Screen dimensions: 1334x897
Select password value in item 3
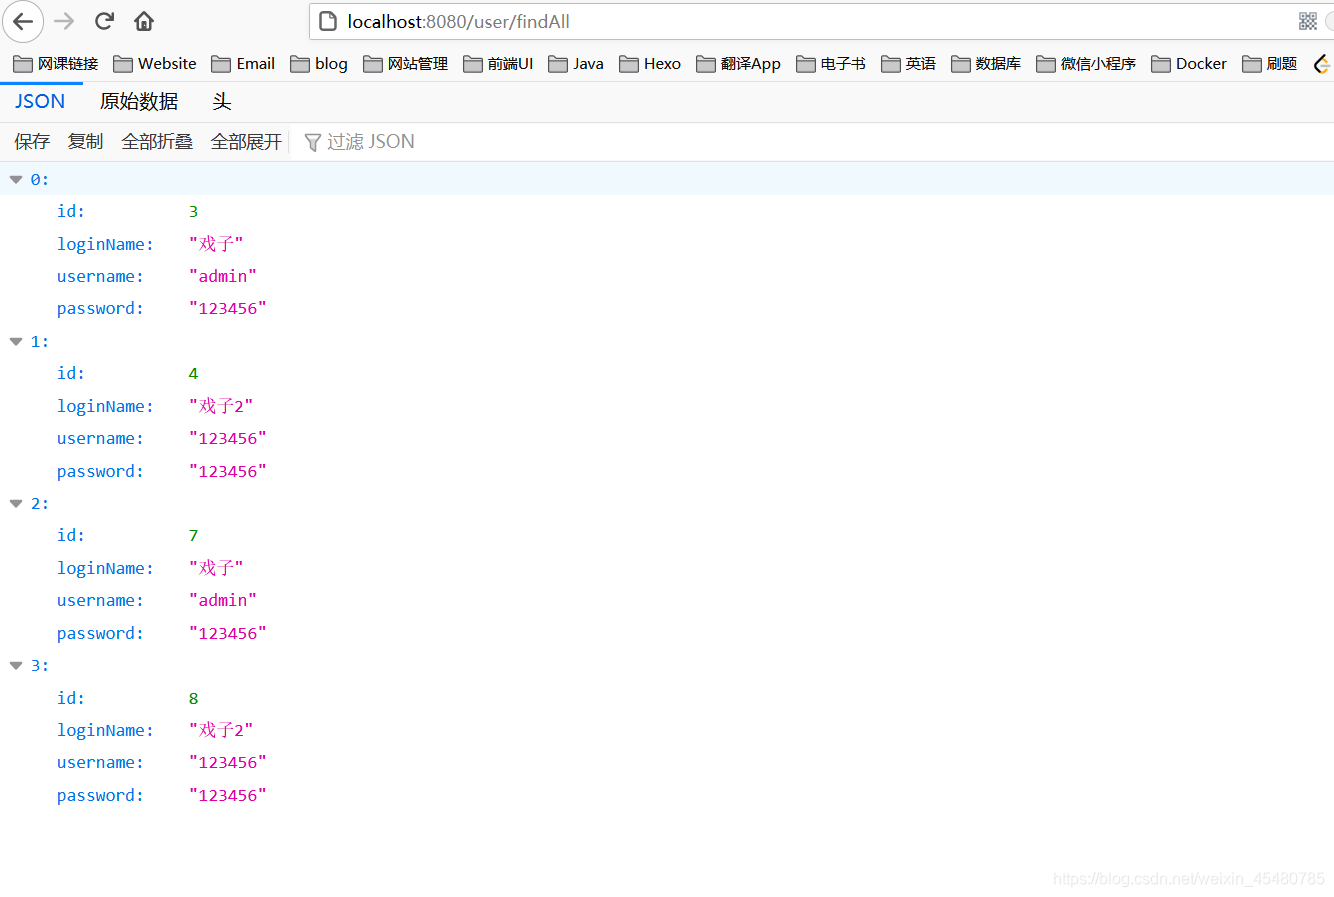228,795
